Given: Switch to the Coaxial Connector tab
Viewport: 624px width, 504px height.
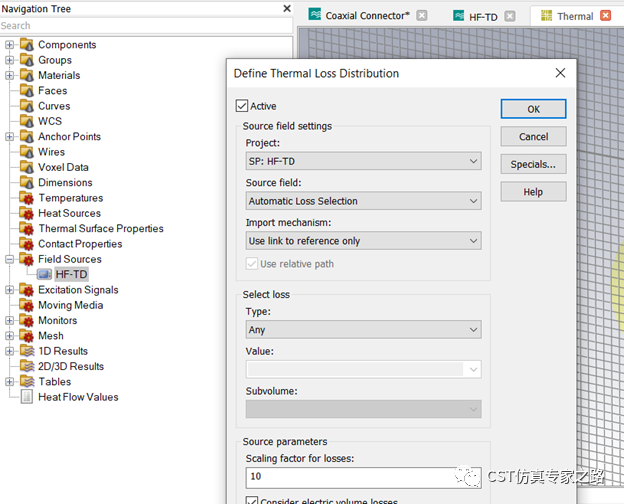Looking at the screenshot, I should point(367,16).
